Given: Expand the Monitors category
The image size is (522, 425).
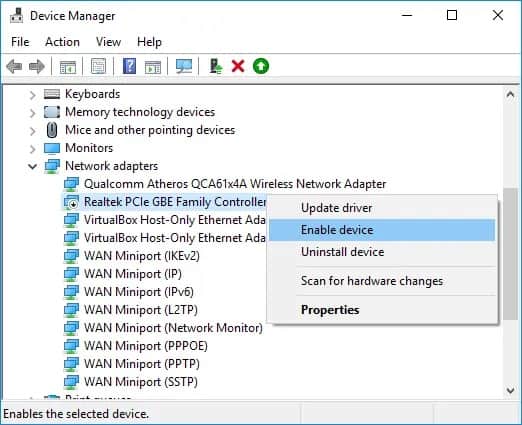Looking at the screenshot, I should tap(32, 149).
